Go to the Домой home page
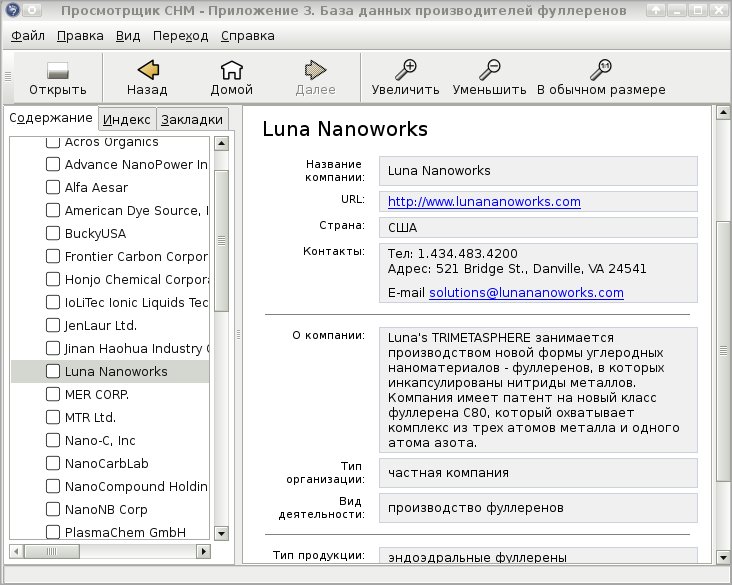The image size is (732, 585). point(232,70)
